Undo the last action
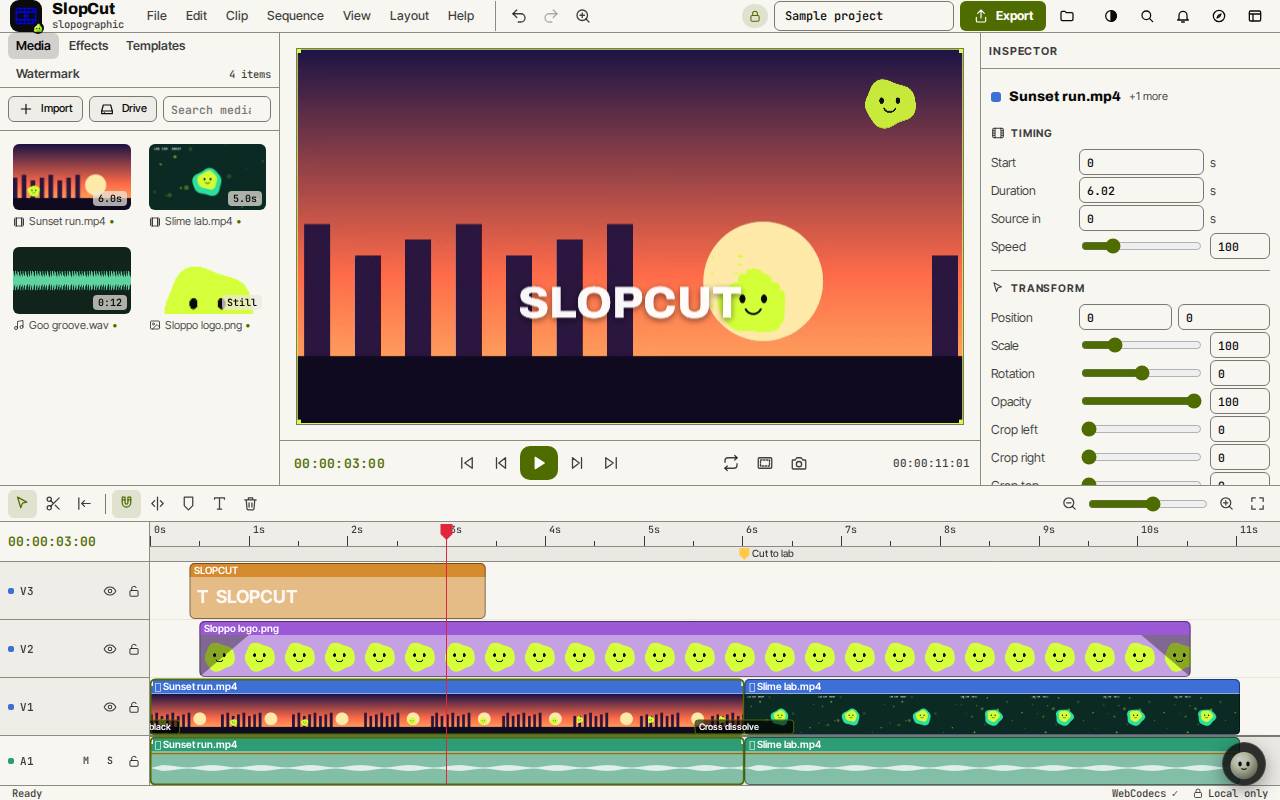Viewport: 1280px width, 800px height. 518,16
